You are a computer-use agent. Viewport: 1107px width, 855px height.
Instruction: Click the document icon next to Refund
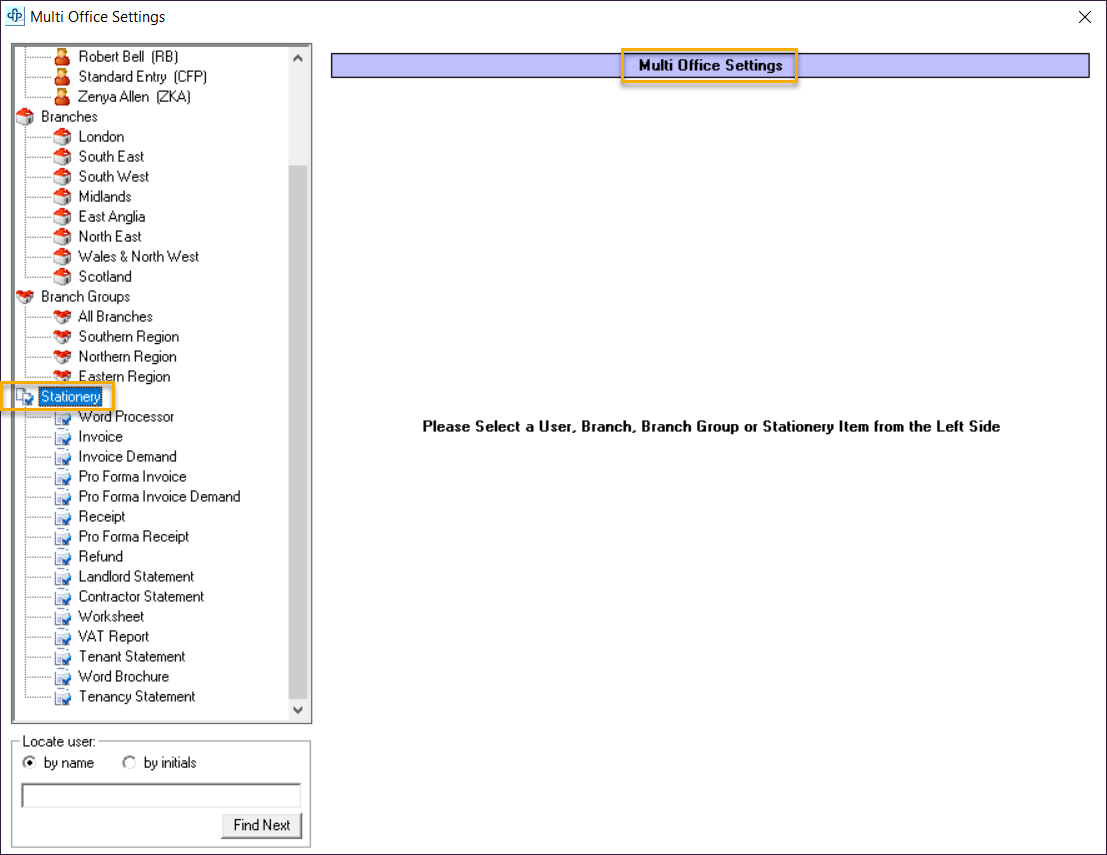(x=63, y=557)
